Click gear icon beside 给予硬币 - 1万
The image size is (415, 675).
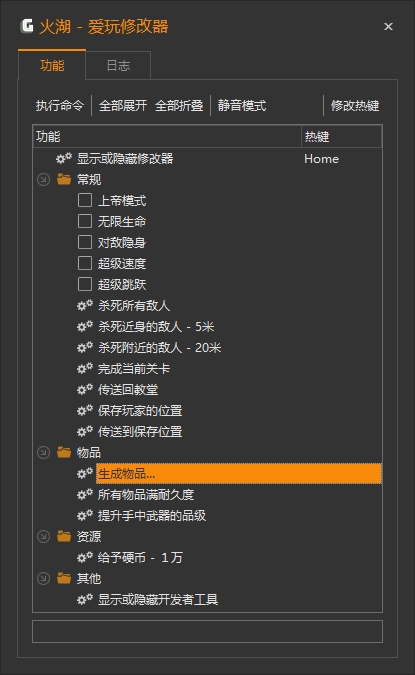coord(85,557)
